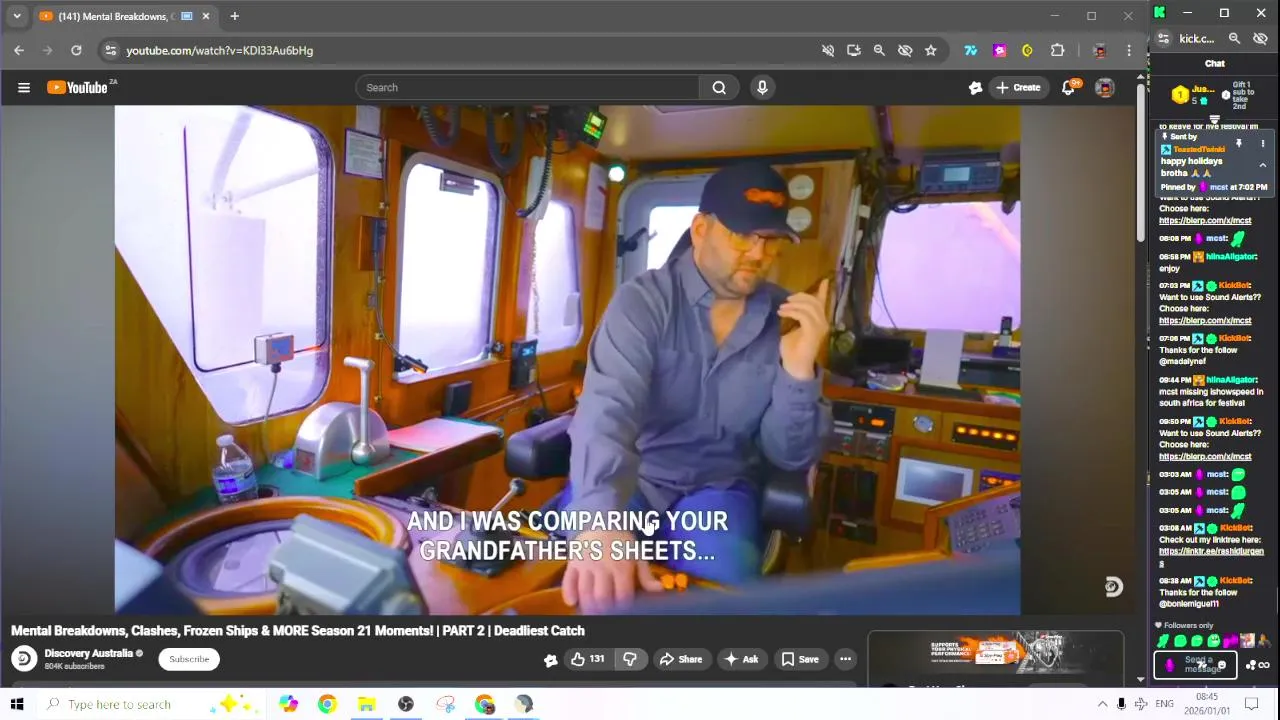Start voice search with microphone icon
This screenshot has height=720, width=1280.
click(762, 88)
